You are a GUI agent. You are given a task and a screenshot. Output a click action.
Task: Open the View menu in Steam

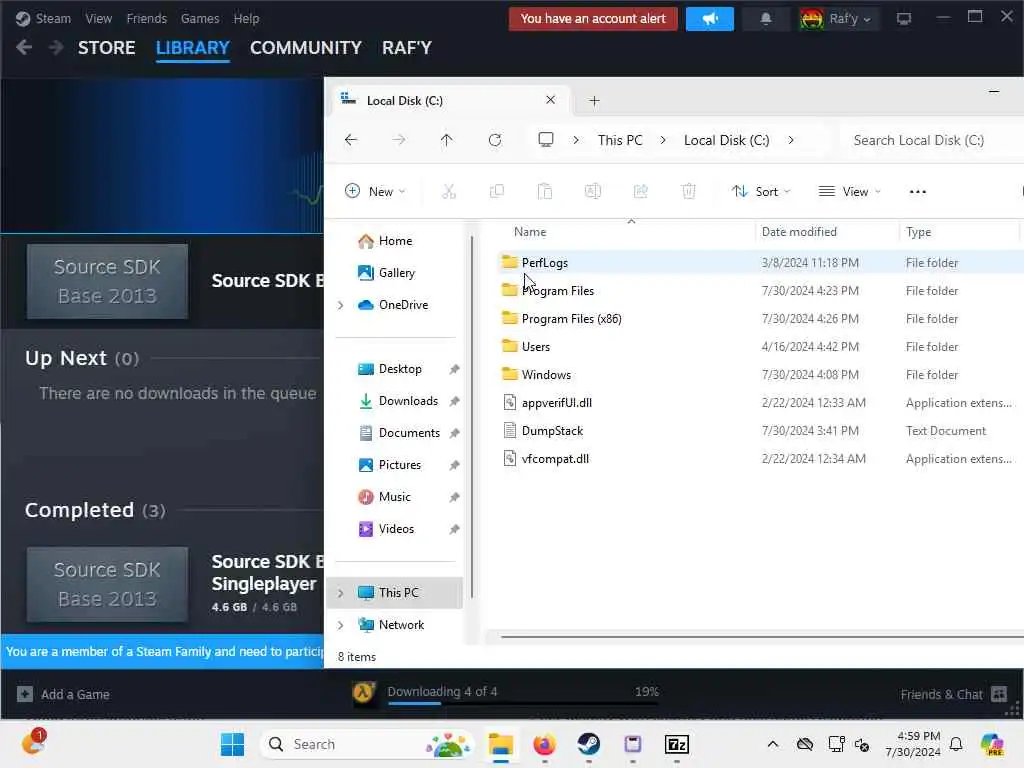tap(99, 18)
